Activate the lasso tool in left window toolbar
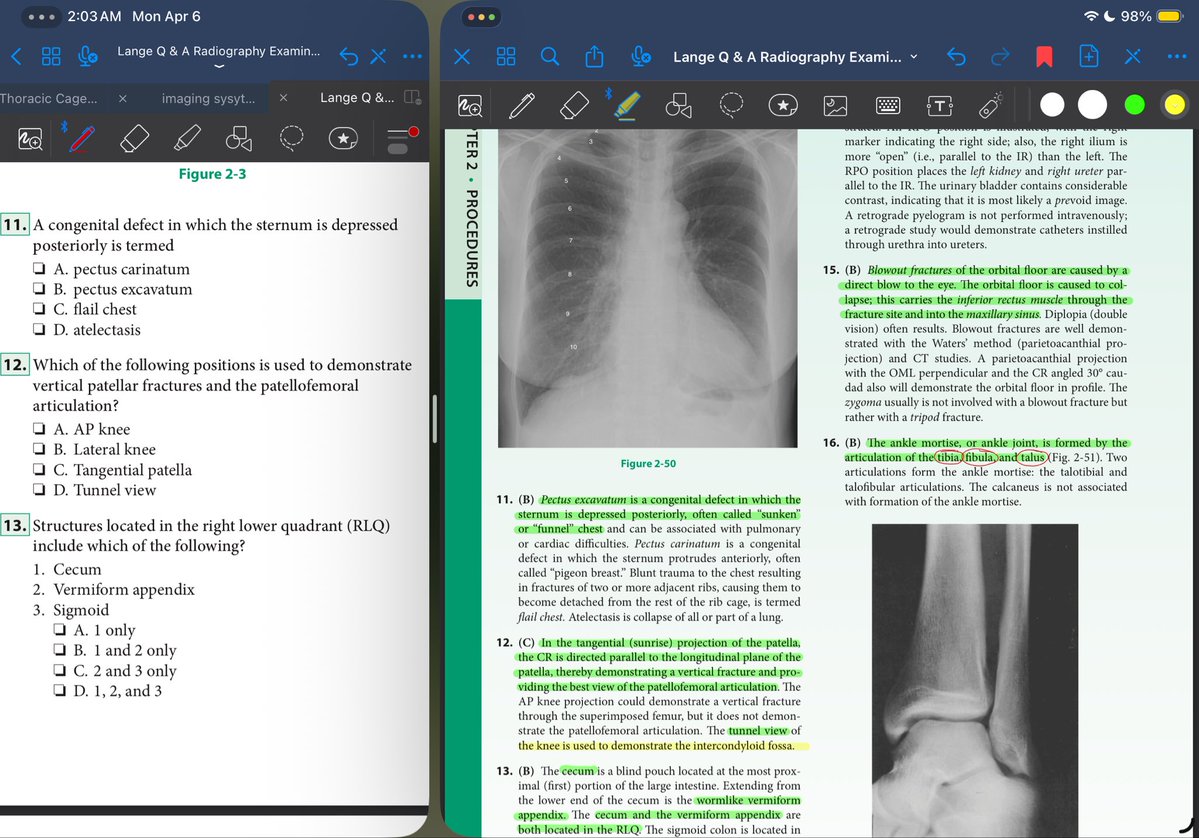The image size is (1199, 838). tap(291, 138)
